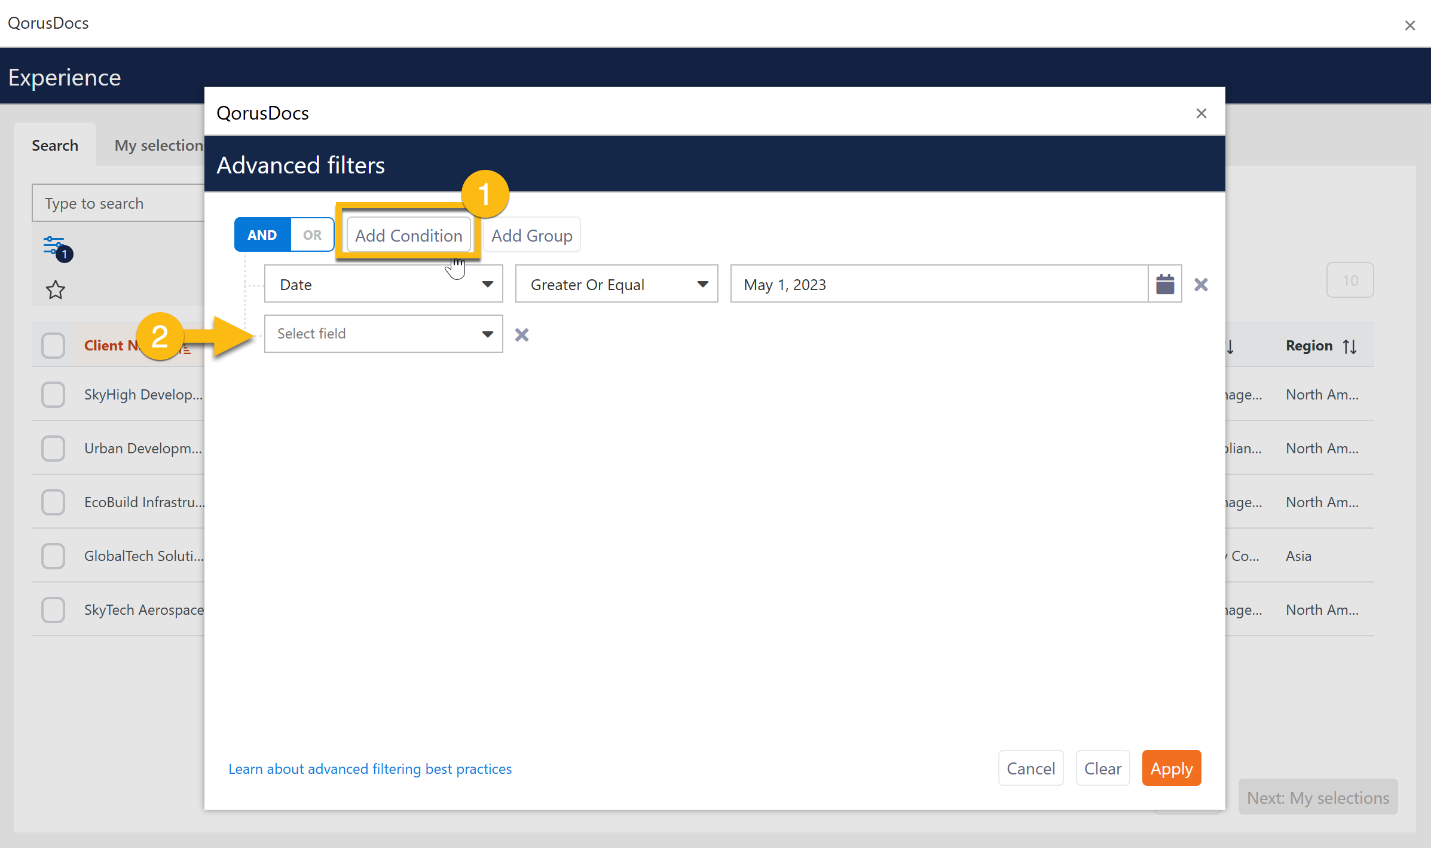
Task: Select the Urban Developm... row checkbox
Action: (x=53, y=448)
